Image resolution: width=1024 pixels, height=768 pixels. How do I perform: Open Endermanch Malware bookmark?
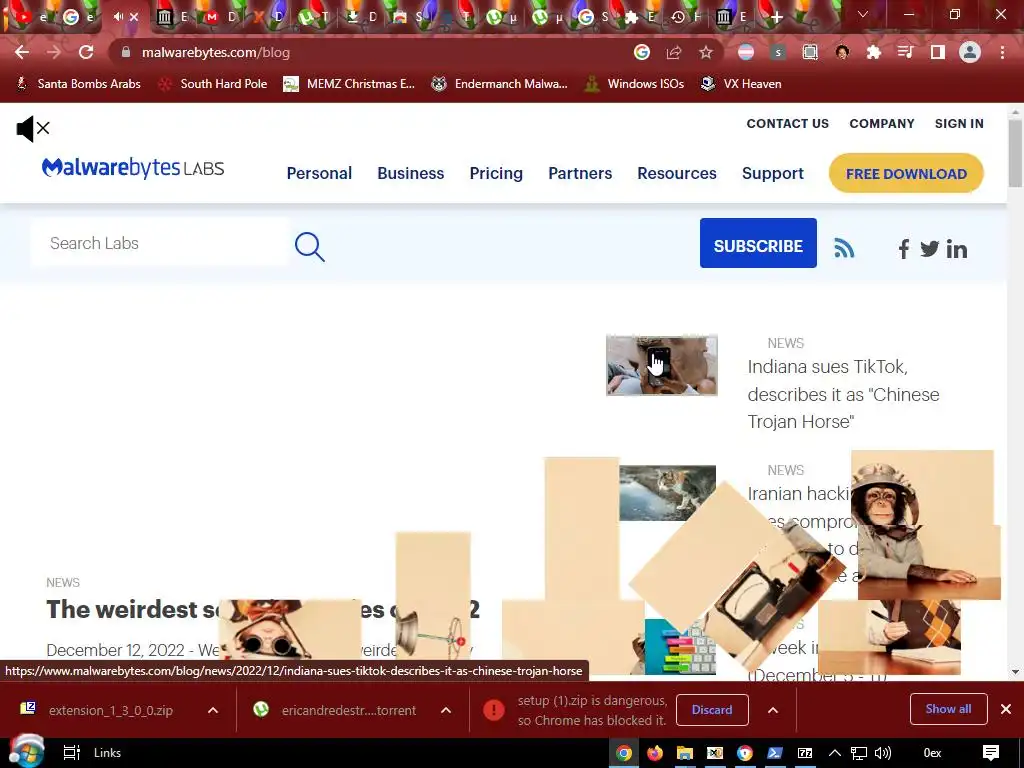[500, 84]
